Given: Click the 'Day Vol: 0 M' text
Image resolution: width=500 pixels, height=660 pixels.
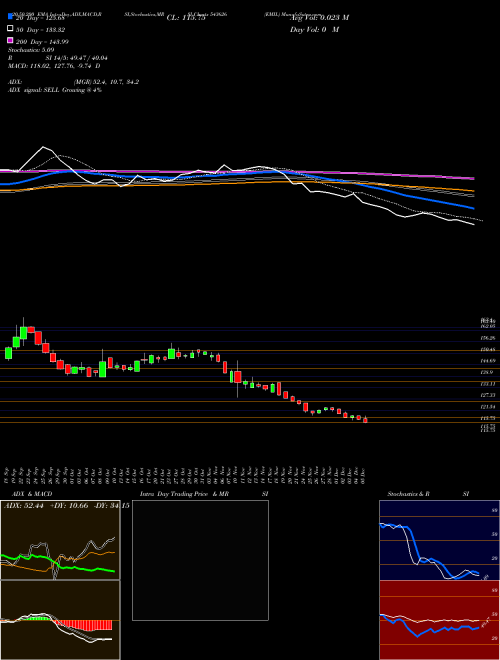Looking at the screenshot, I should pos(314,29).
